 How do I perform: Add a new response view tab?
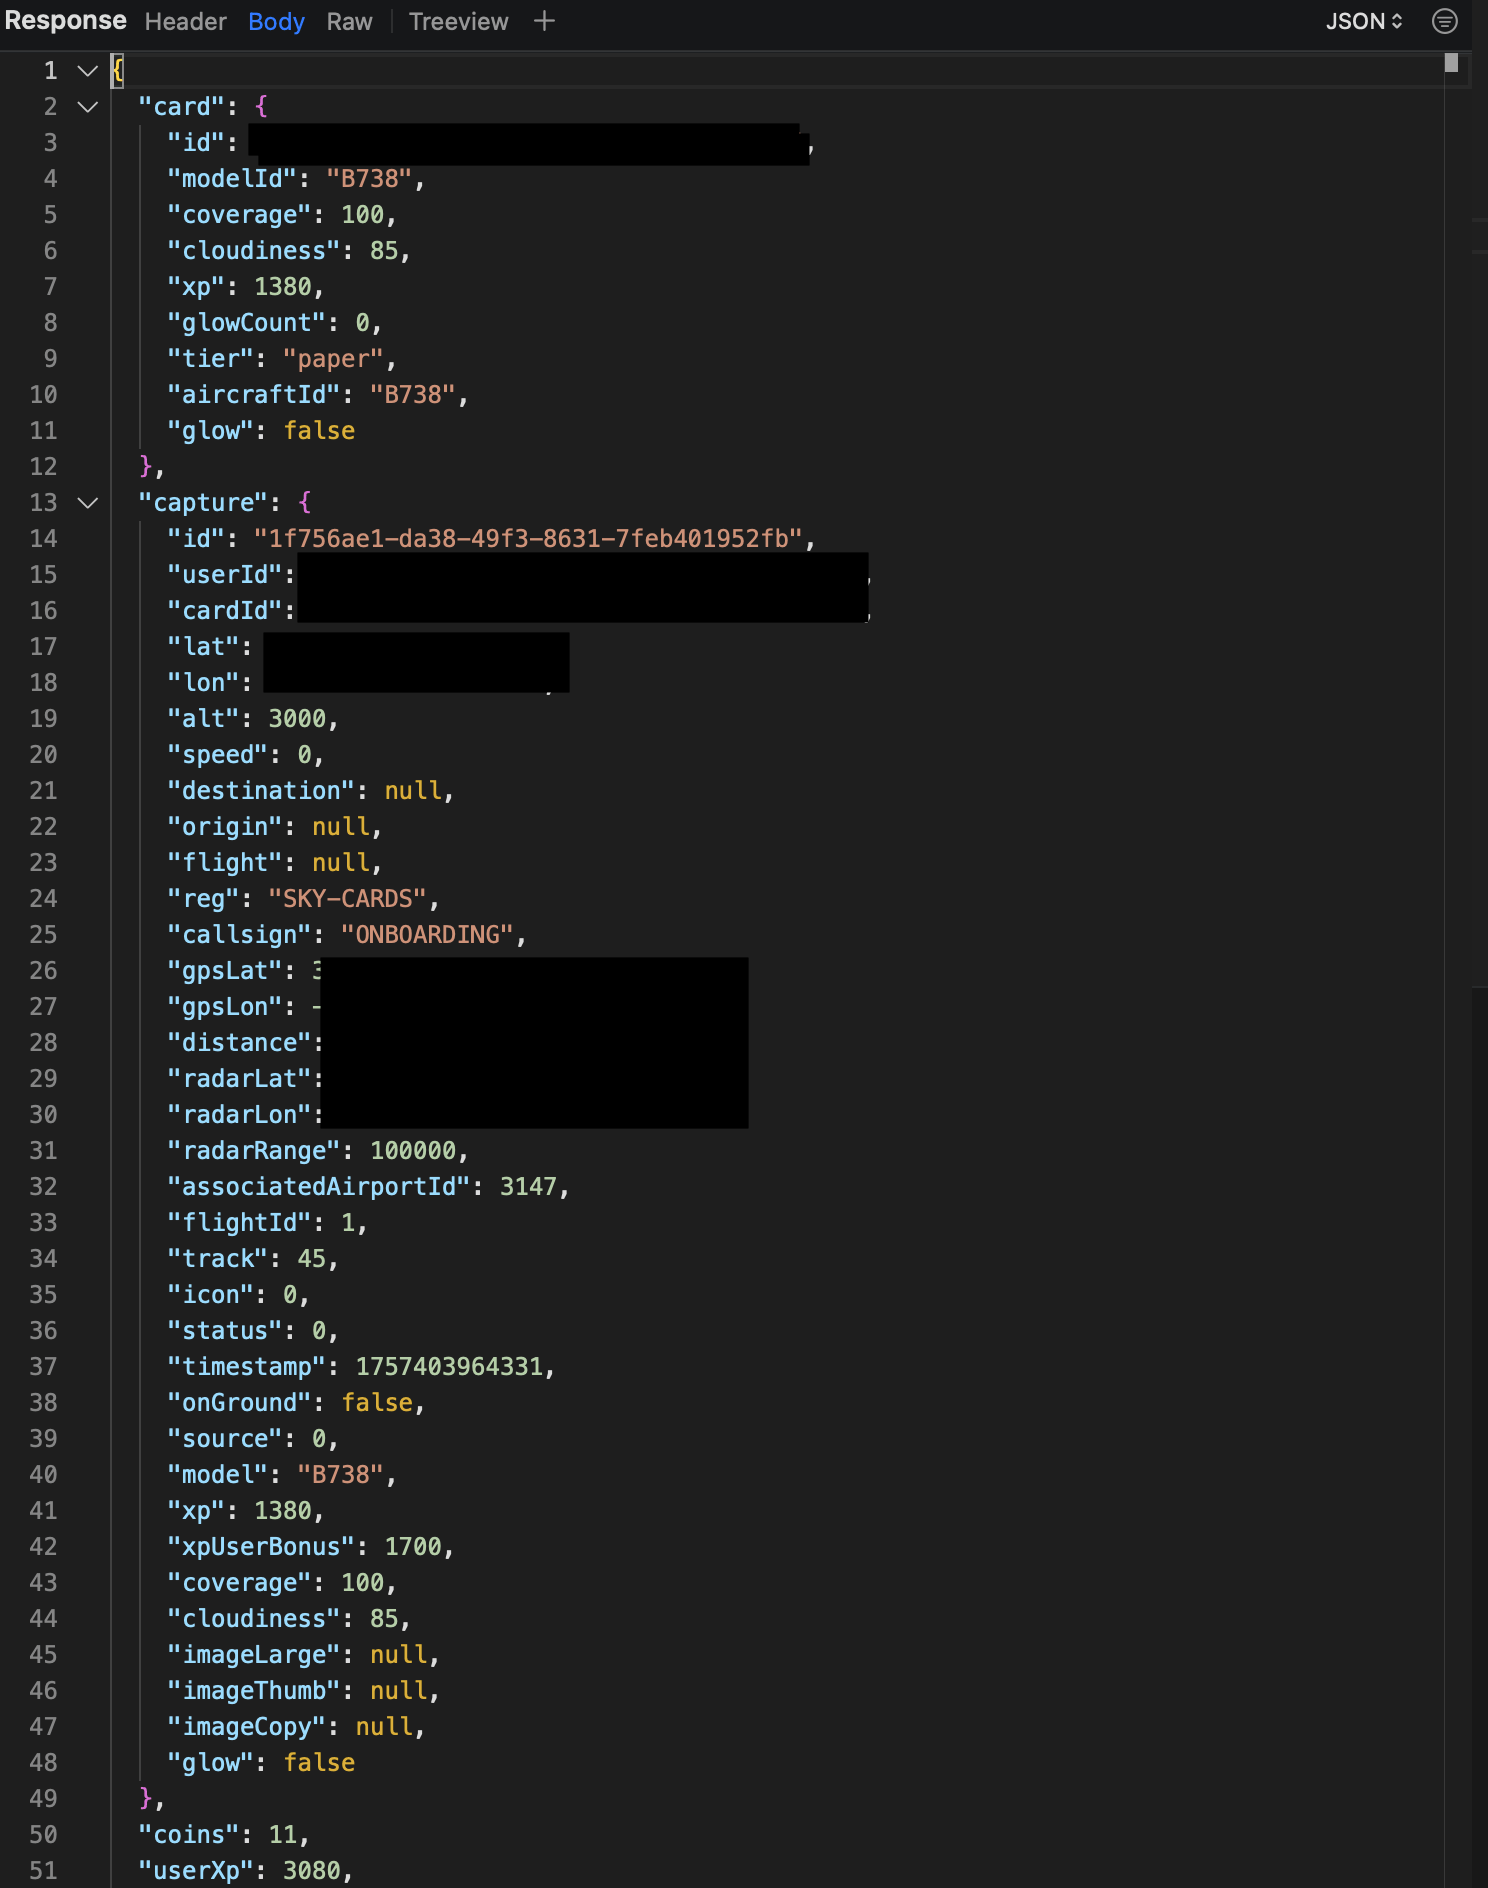tap(544, 21)
